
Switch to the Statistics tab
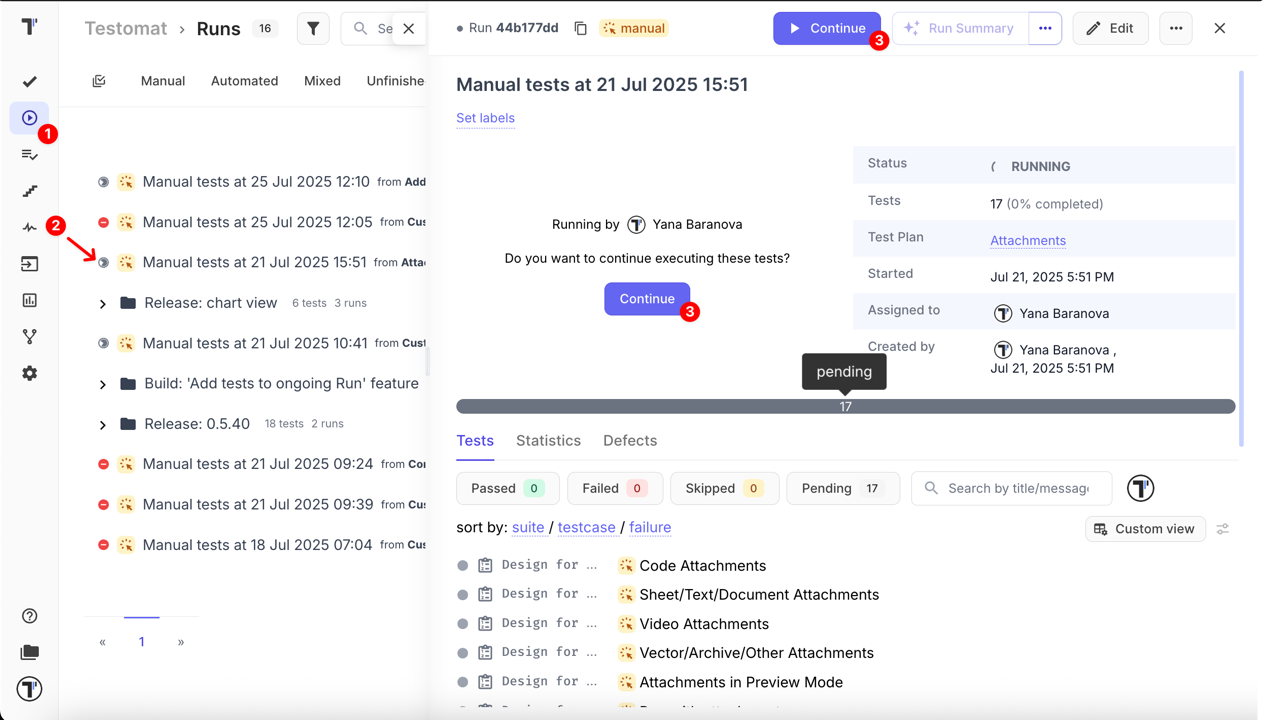click(548, 440)
